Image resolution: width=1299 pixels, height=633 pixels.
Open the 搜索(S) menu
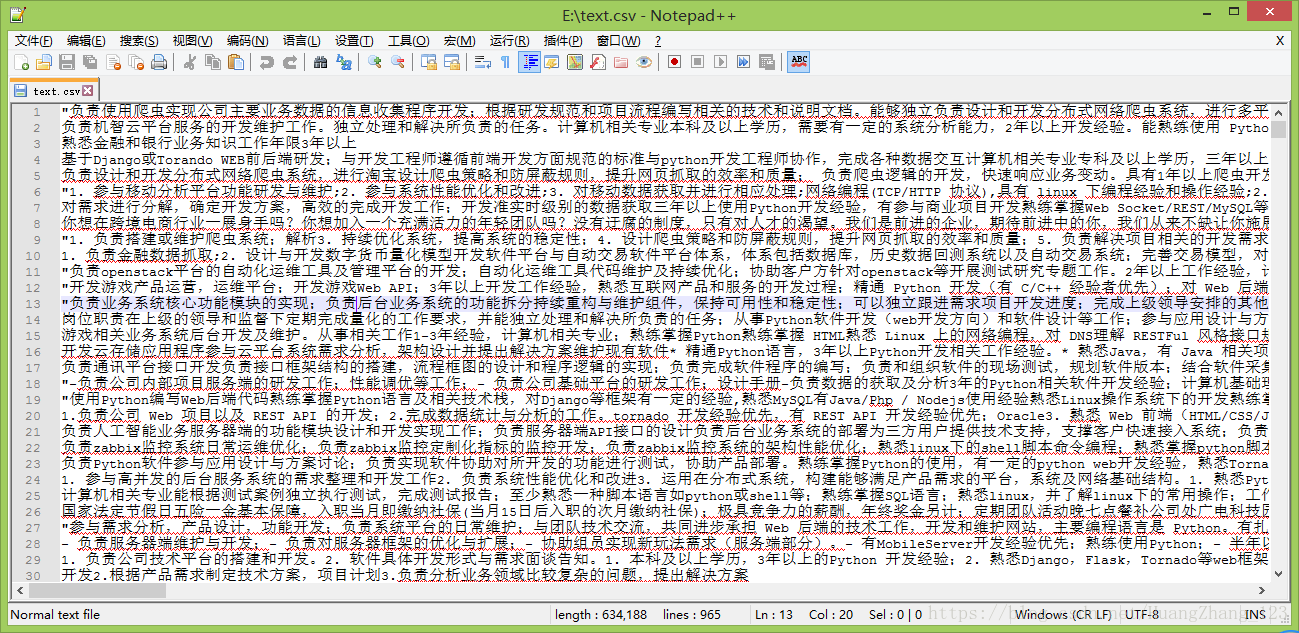point(139,41)
